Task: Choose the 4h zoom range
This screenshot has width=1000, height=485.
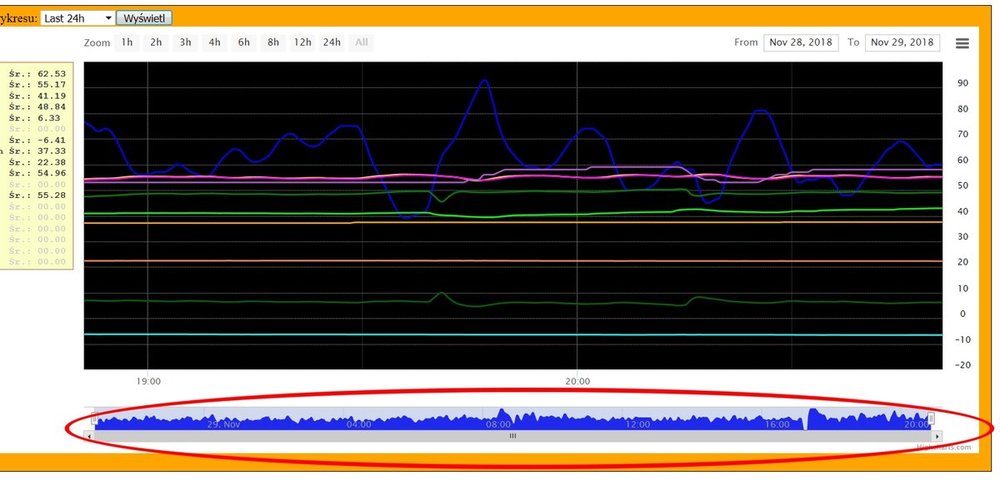Action: 214,43
